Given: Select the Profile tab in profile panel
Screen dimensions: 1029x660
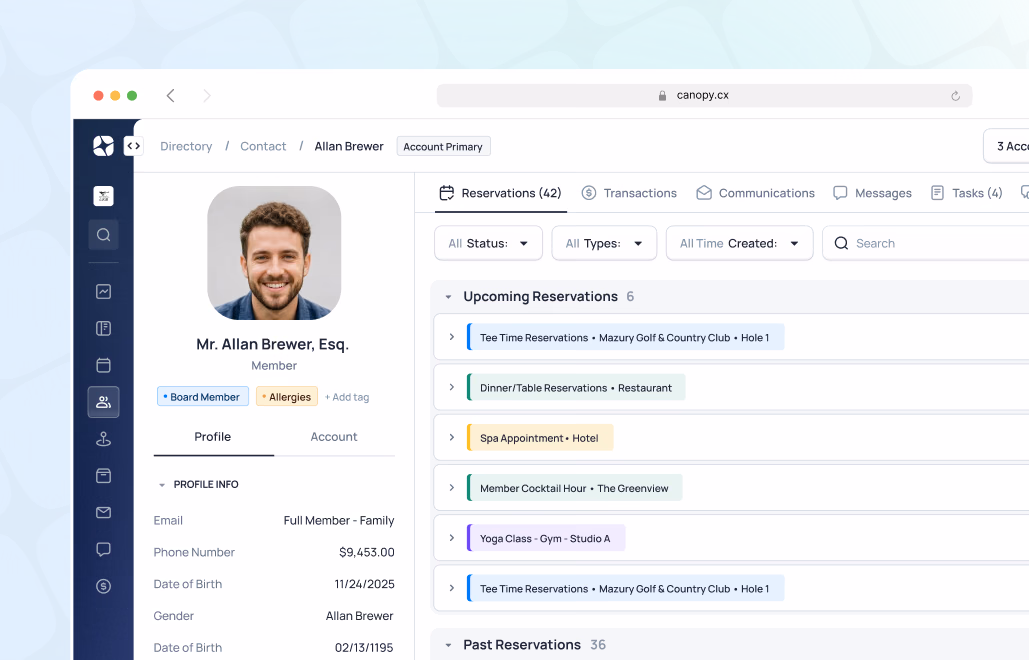Looking at the screenshot, I should pos(213,437).
